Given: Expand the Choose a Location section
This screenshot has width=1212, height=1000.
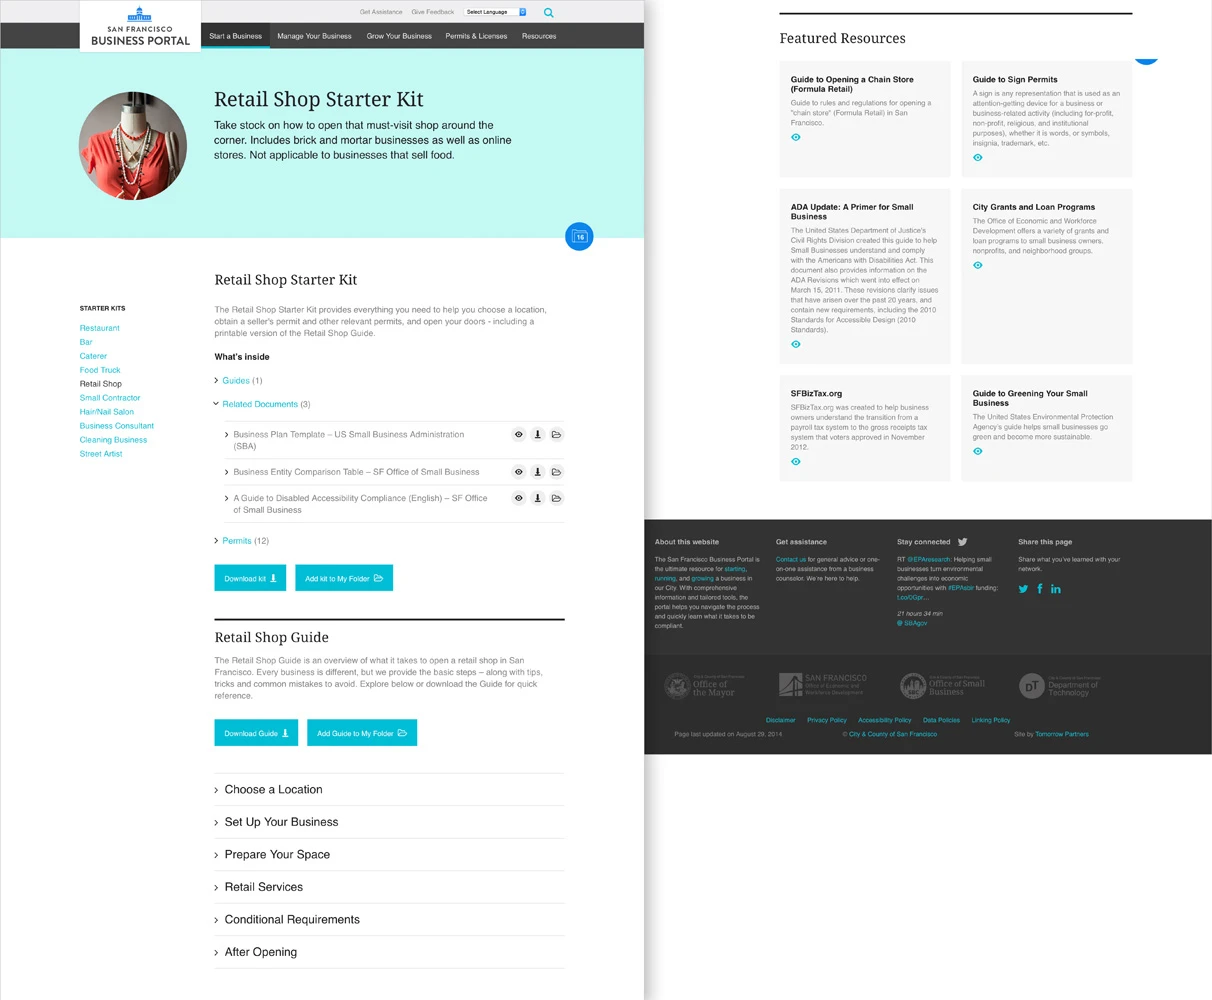Looking at the screenshot, I should point(273,790).
